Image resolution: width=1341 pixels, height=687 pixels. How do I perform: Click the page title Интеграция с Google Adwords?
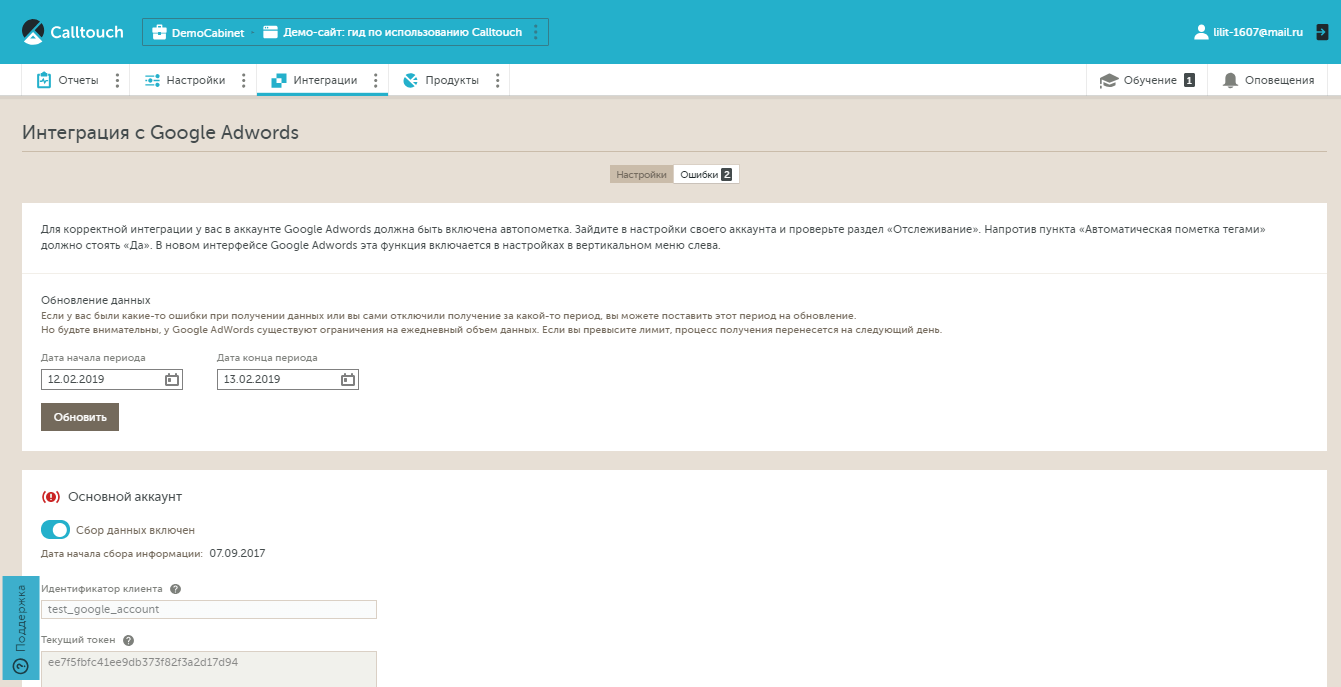tap(160, 132)
